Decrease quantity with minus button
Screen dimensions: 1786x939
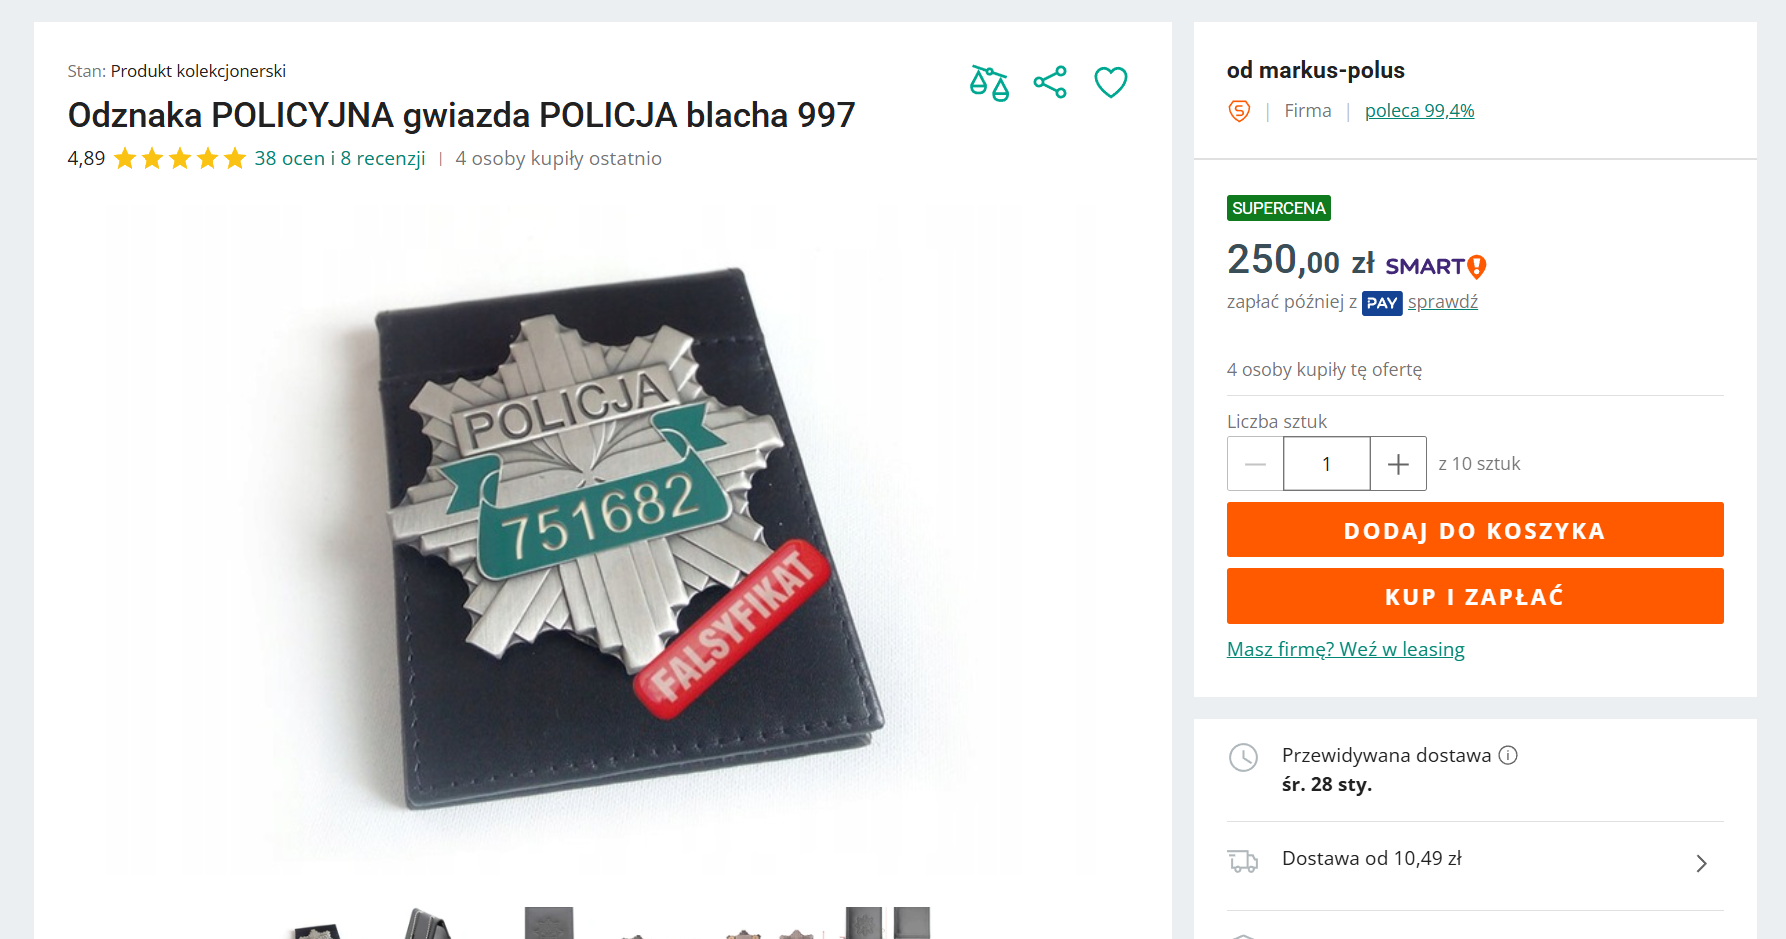point(1256,464)
